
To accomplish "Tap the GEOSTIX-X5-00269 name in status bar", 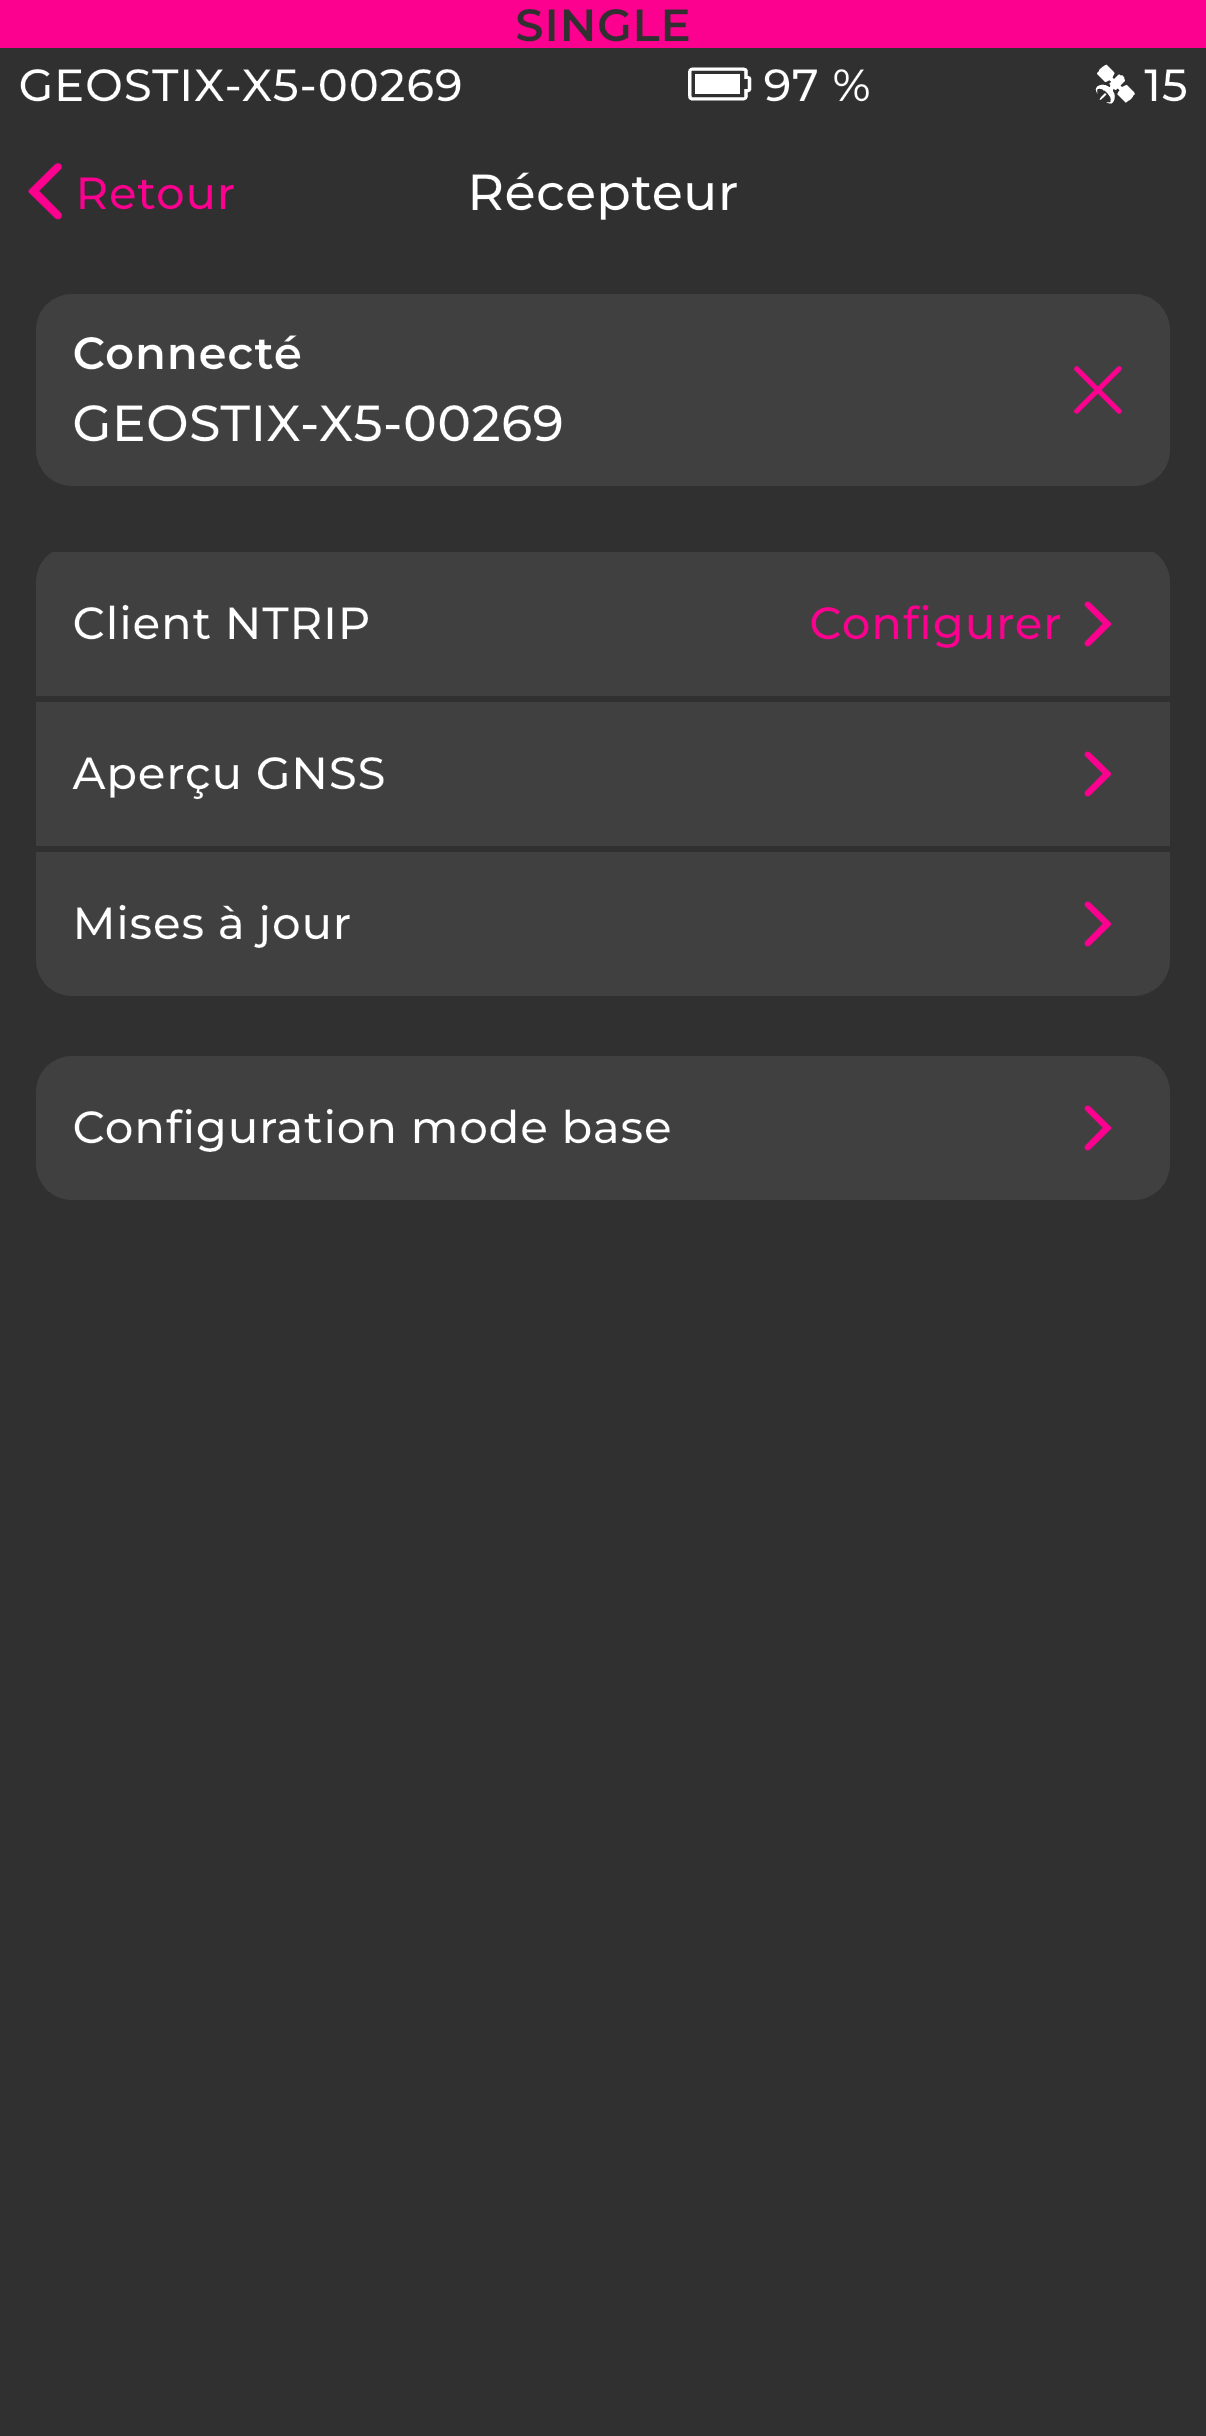I will point(240,86).
